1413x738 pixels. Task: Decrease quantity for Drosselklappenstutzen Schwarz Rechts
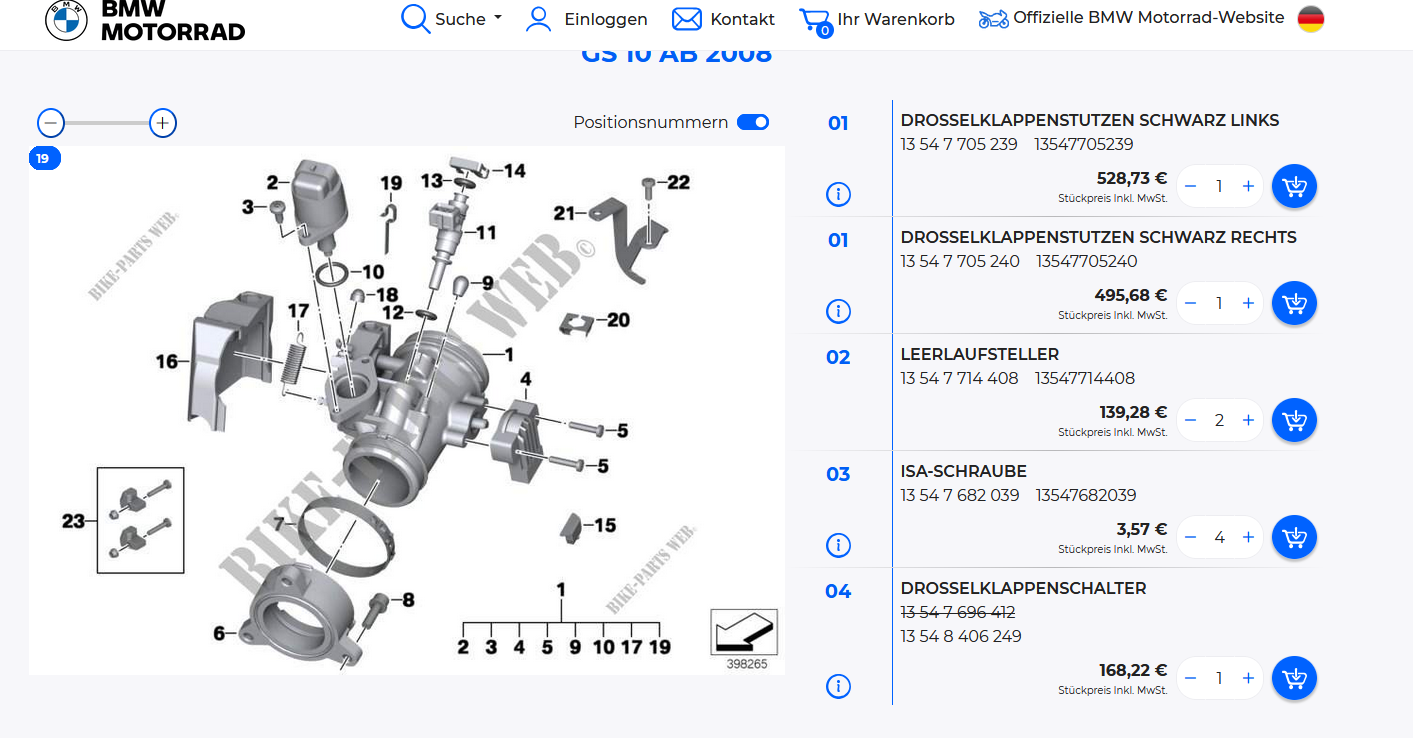coord(1190,303)
